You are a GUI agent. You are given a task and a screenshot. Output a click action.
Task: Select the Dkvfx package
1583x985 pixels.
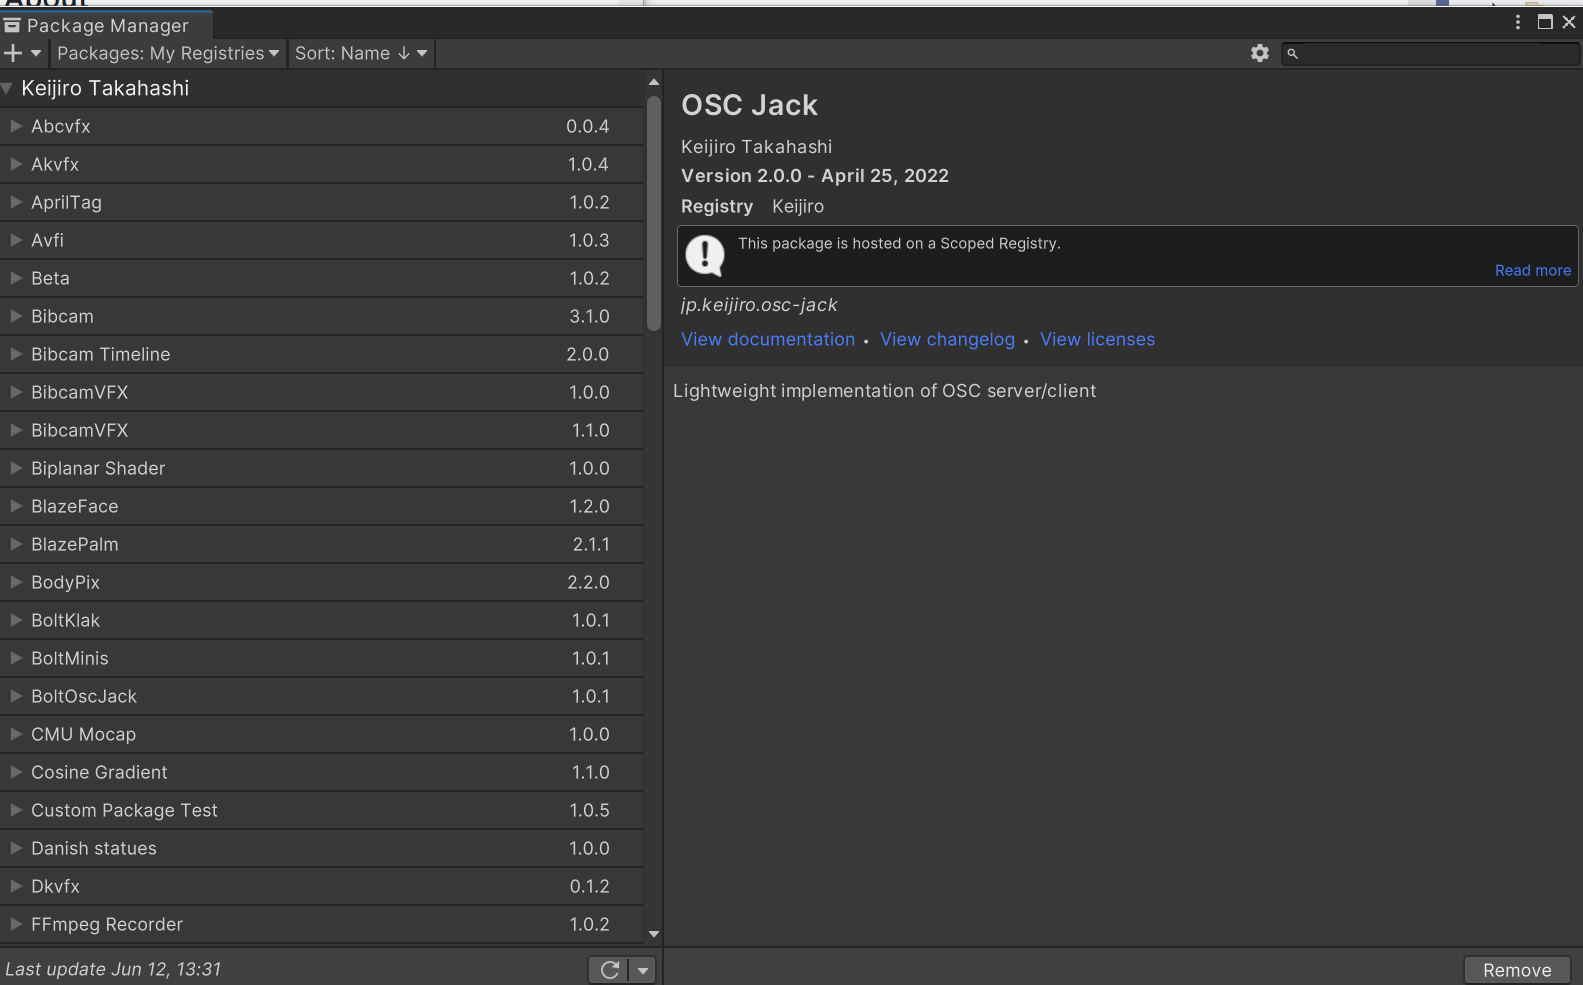[x=321, y=886]
